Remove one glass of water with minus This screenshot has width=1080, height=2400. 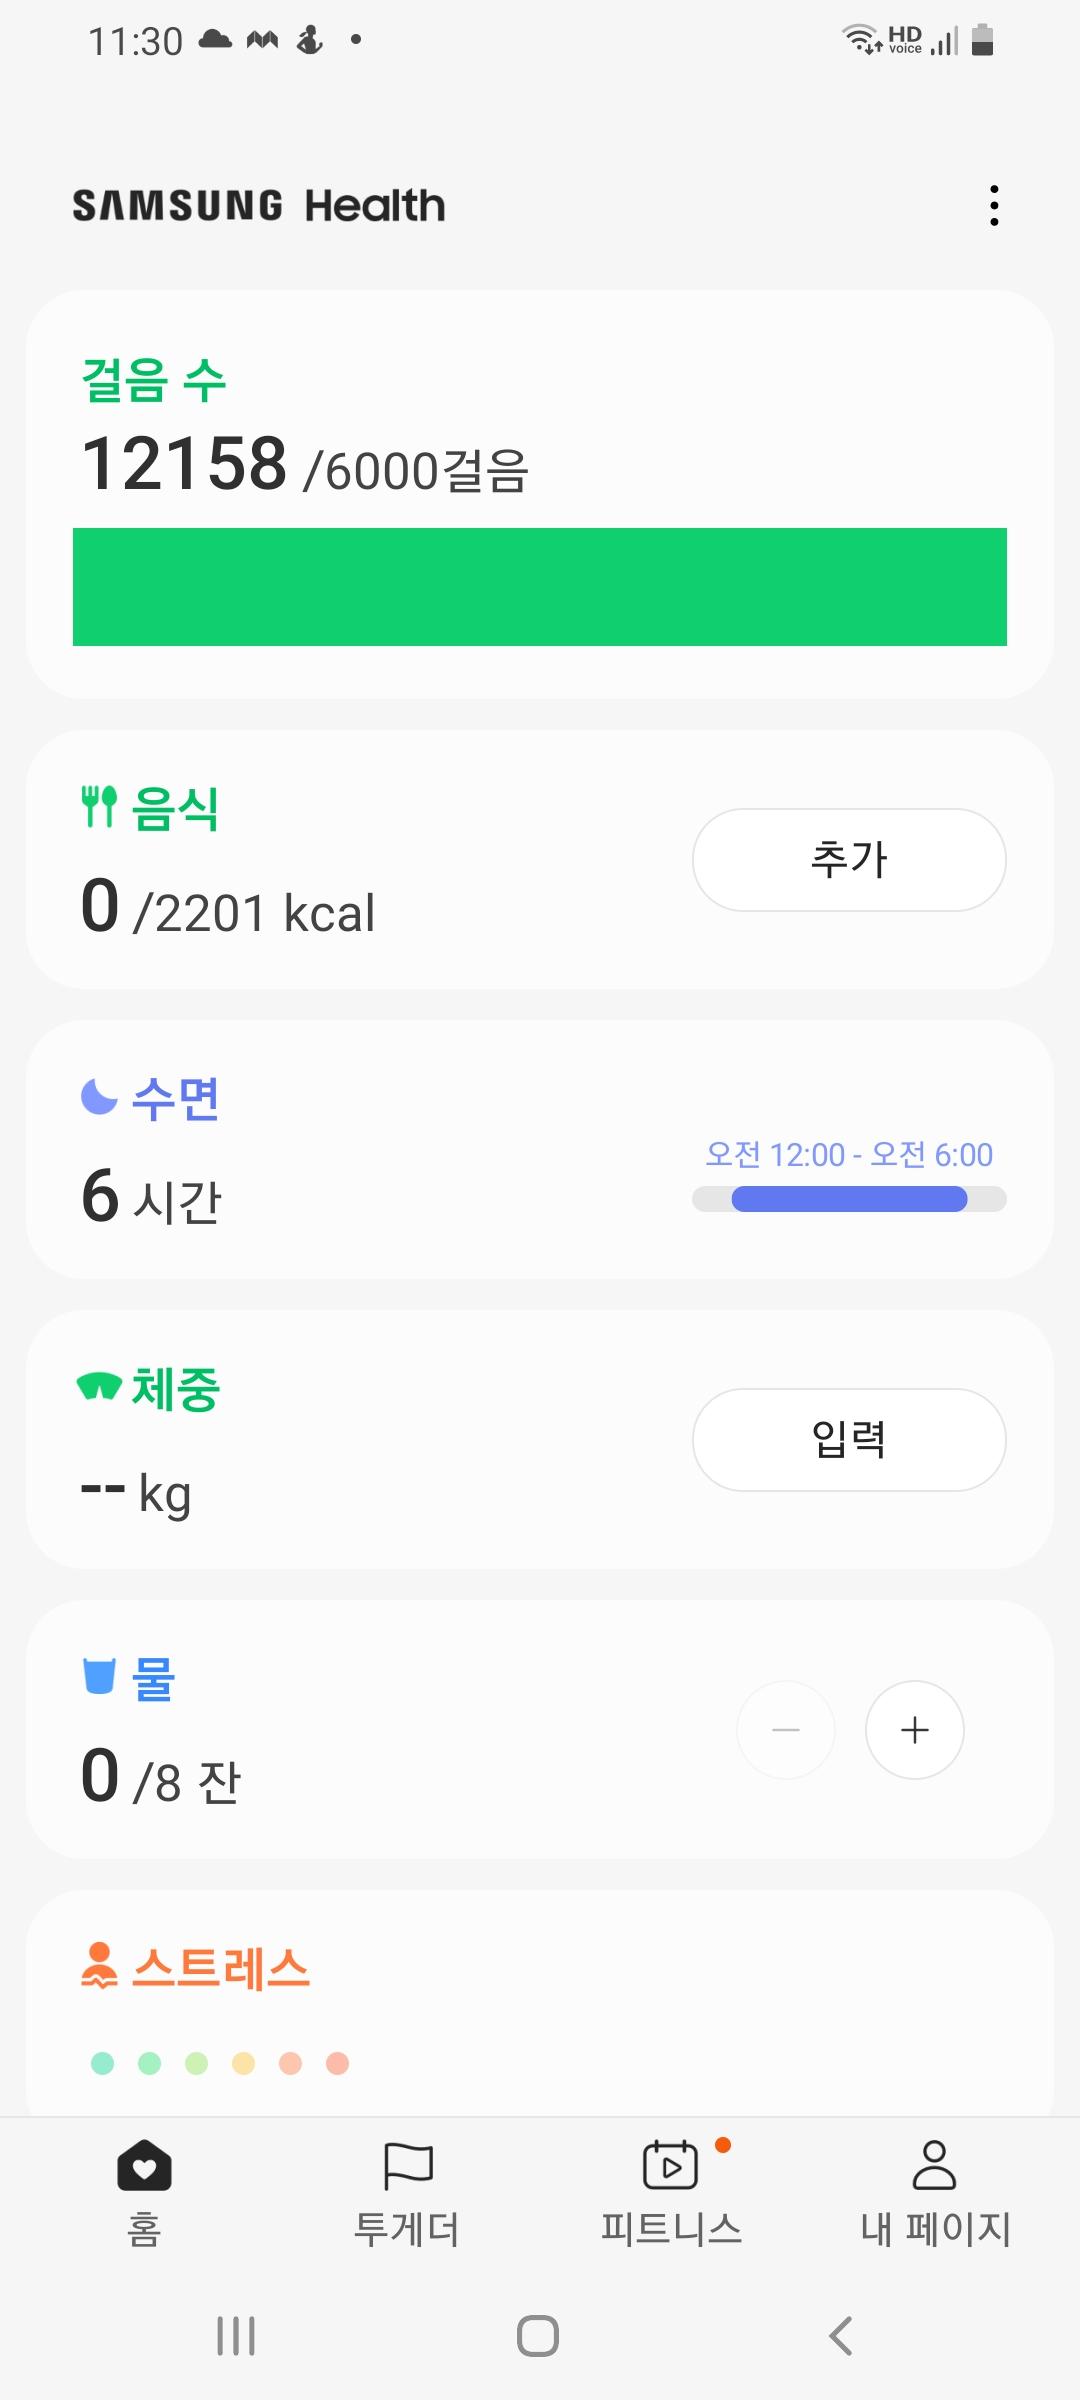786,1730
